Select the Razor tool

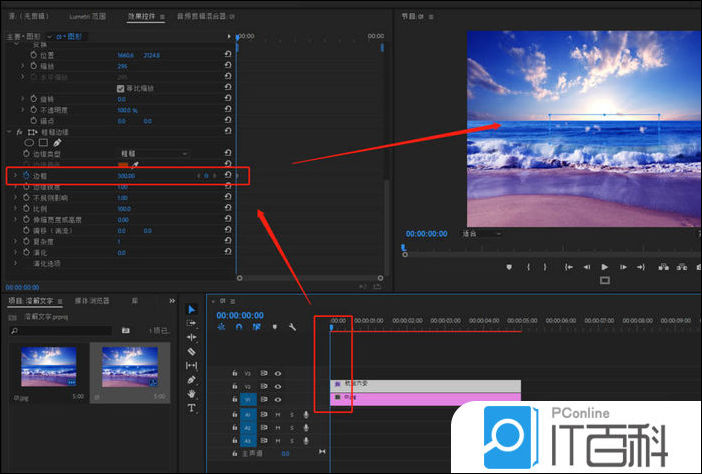pos(192,352)
